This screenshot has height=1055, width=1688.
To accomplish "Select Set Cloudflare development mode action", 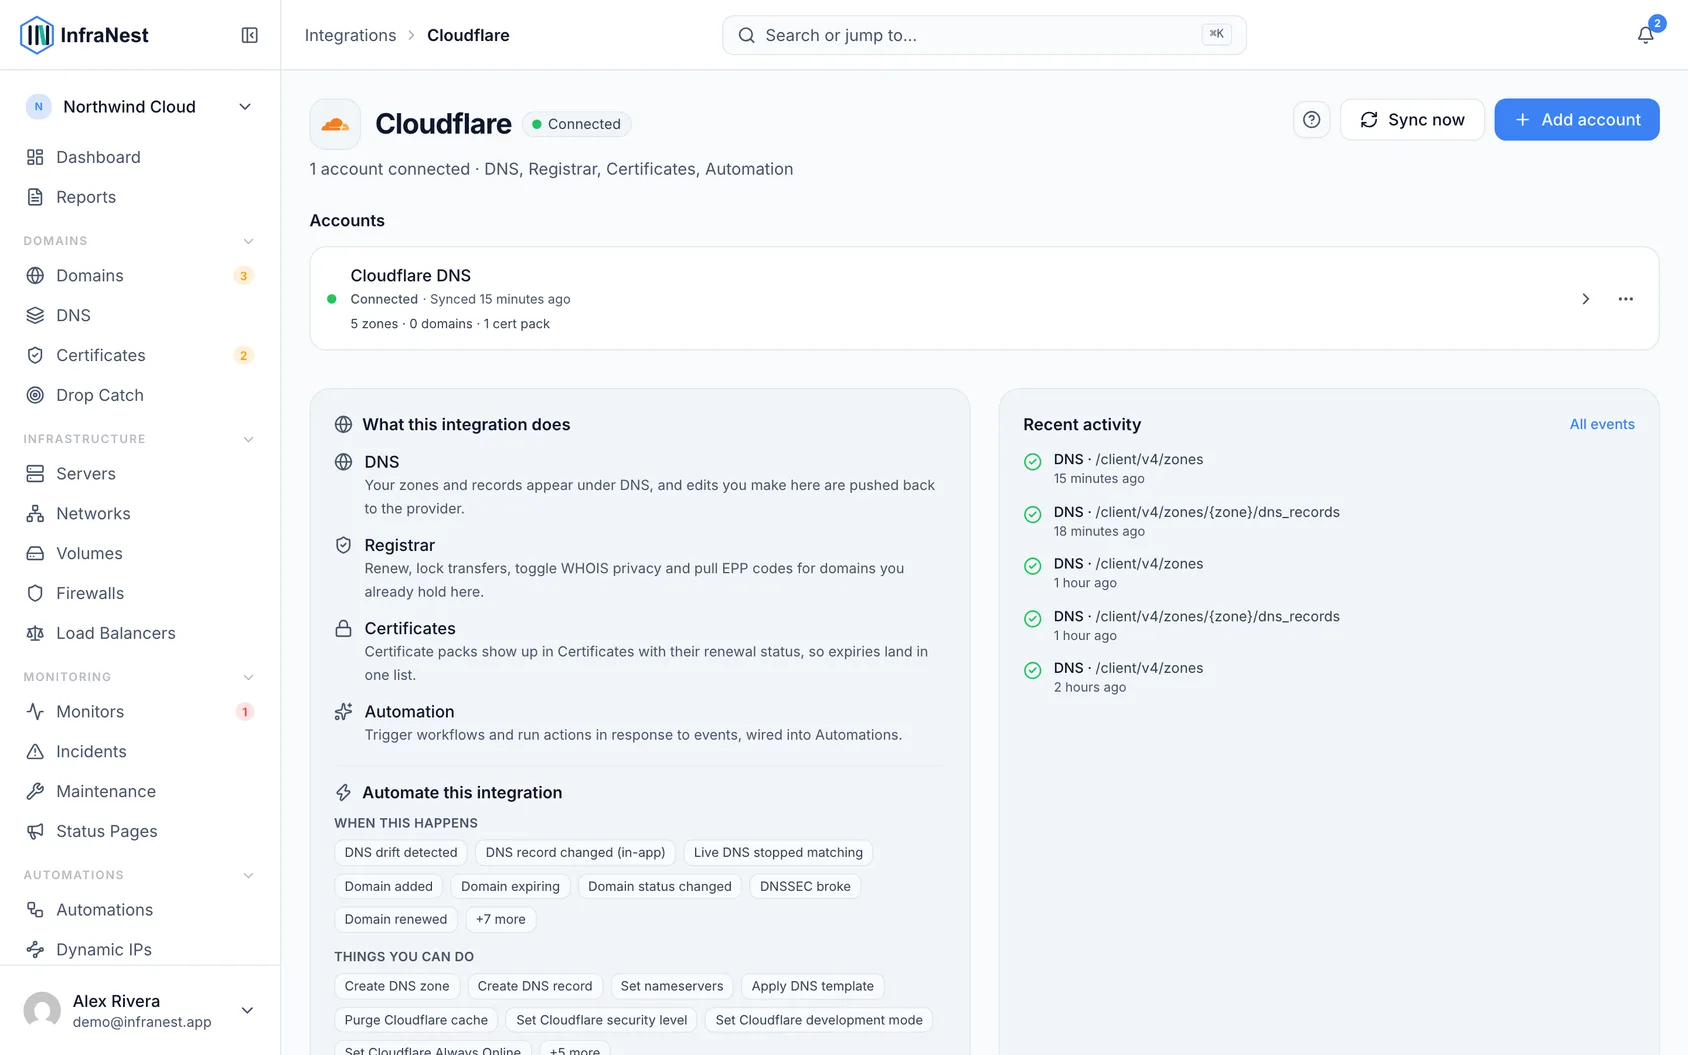I will 819,1020.
